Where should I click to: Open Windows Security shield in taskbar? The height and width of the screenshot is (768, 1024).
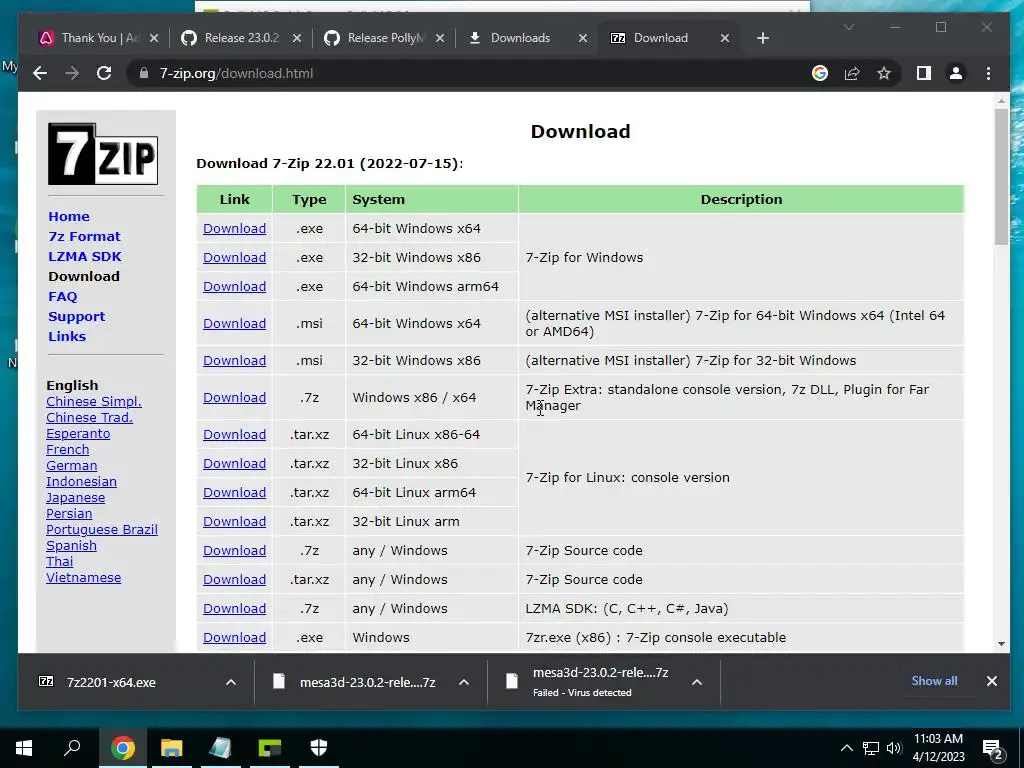click(319, 748)
